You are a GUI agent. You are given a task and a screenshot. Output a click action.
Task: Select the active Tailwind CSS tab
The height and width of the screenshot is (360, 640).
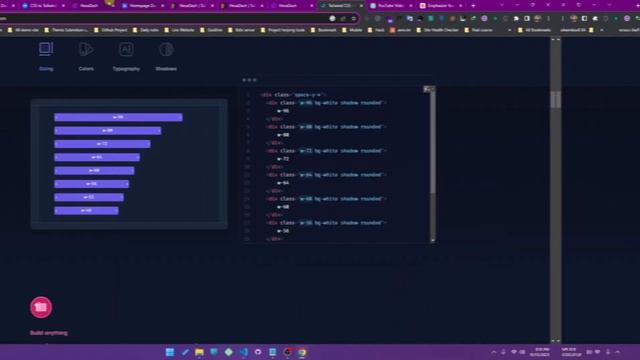(341, 6)
